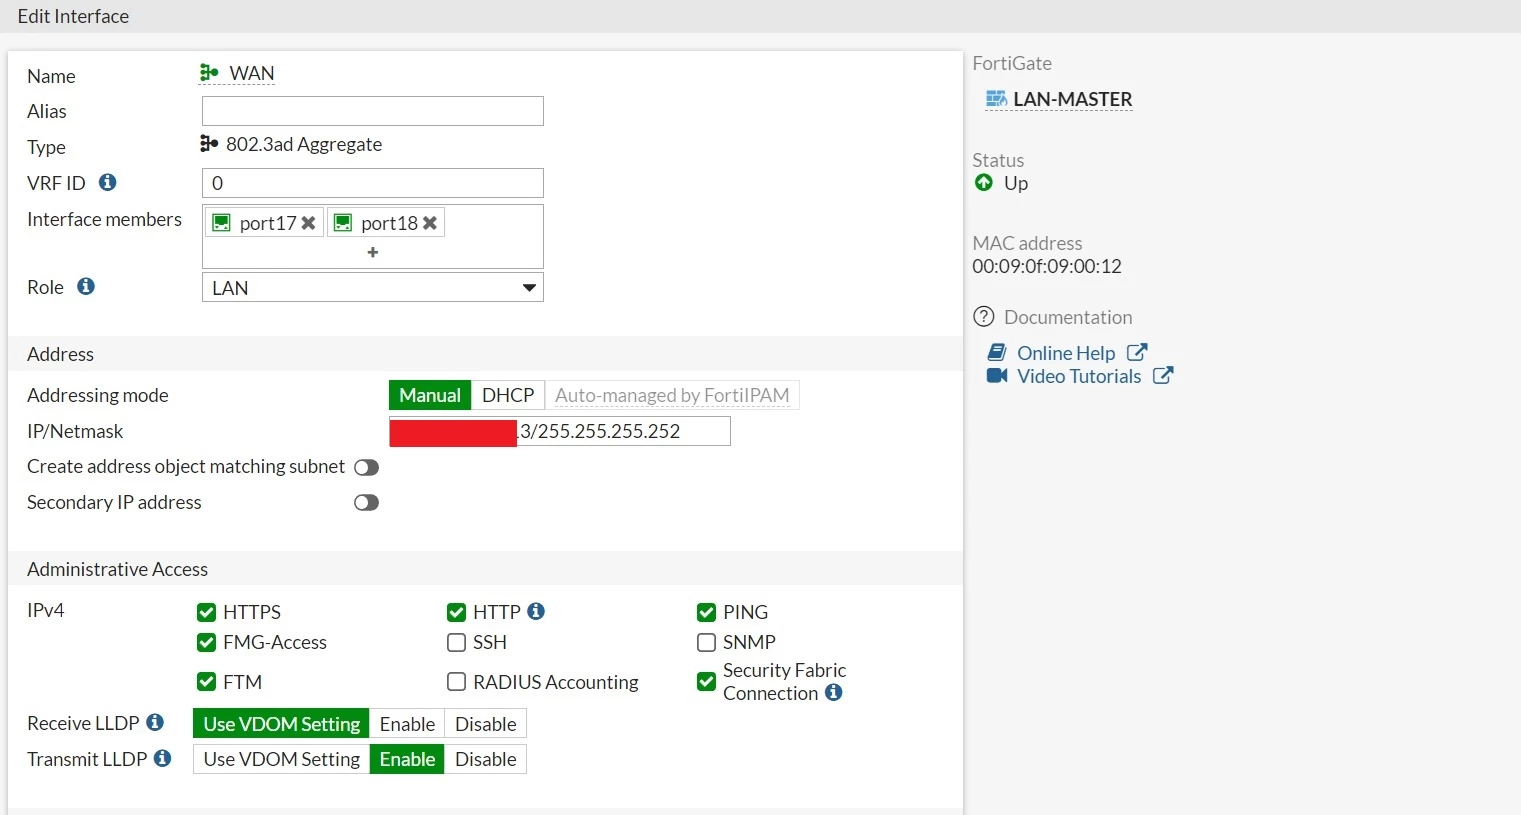The image size is (1521, 815).
Task: Switch addressing mode to DHCP
Action: (508, 395)
